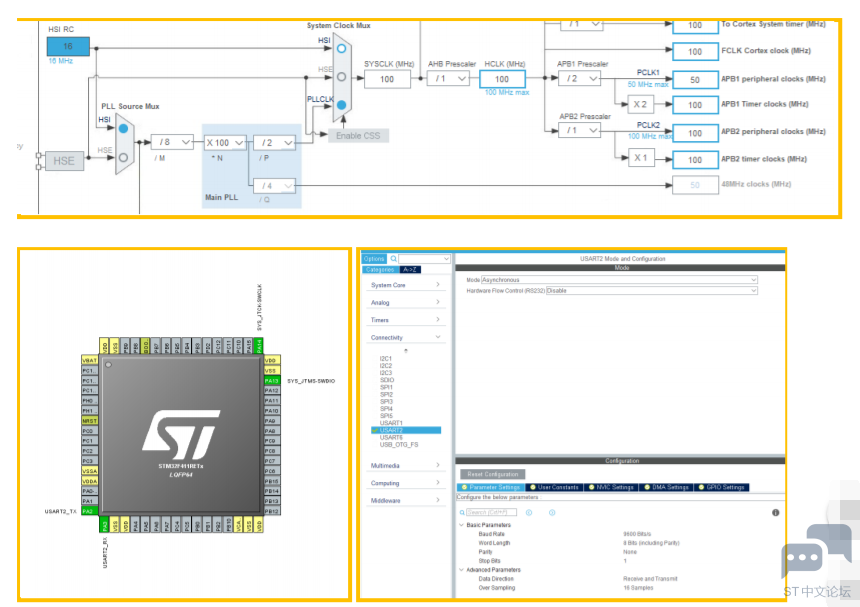860x607 pixels.
Task: Open the User Constants tab
Action: pos(554,487)
